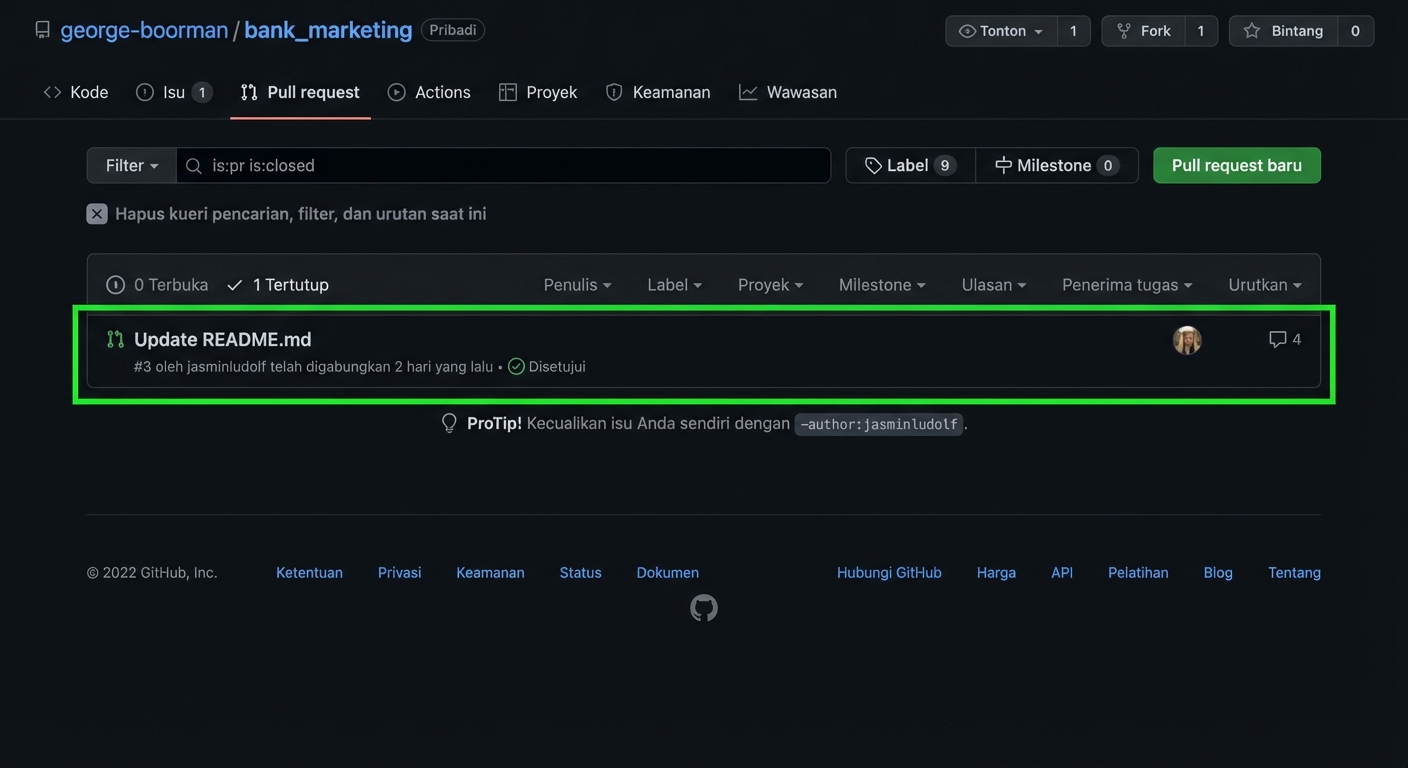The width and height of the screenshot is (1408, 768).
Task: Open the Filter dropdown
Action: pos(132,166)
